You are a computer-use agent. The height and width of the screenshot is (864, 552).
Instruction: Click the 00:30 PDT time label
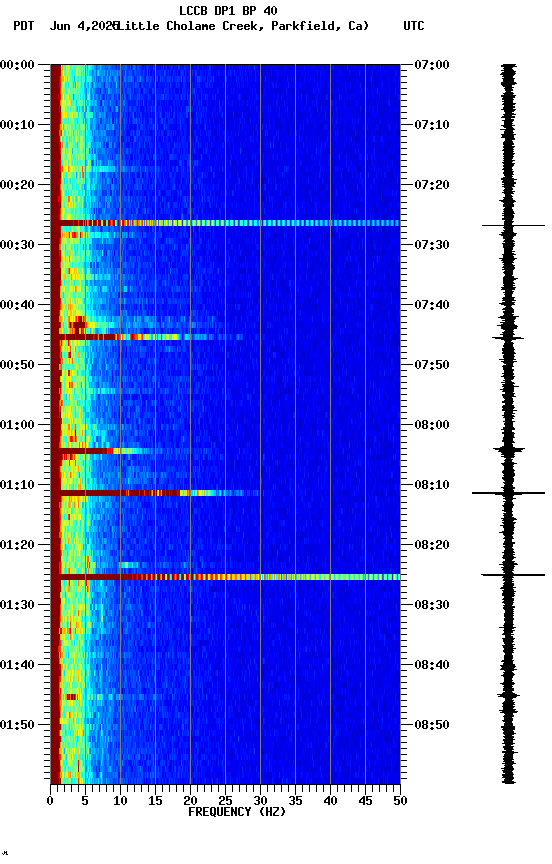(17, 245)
